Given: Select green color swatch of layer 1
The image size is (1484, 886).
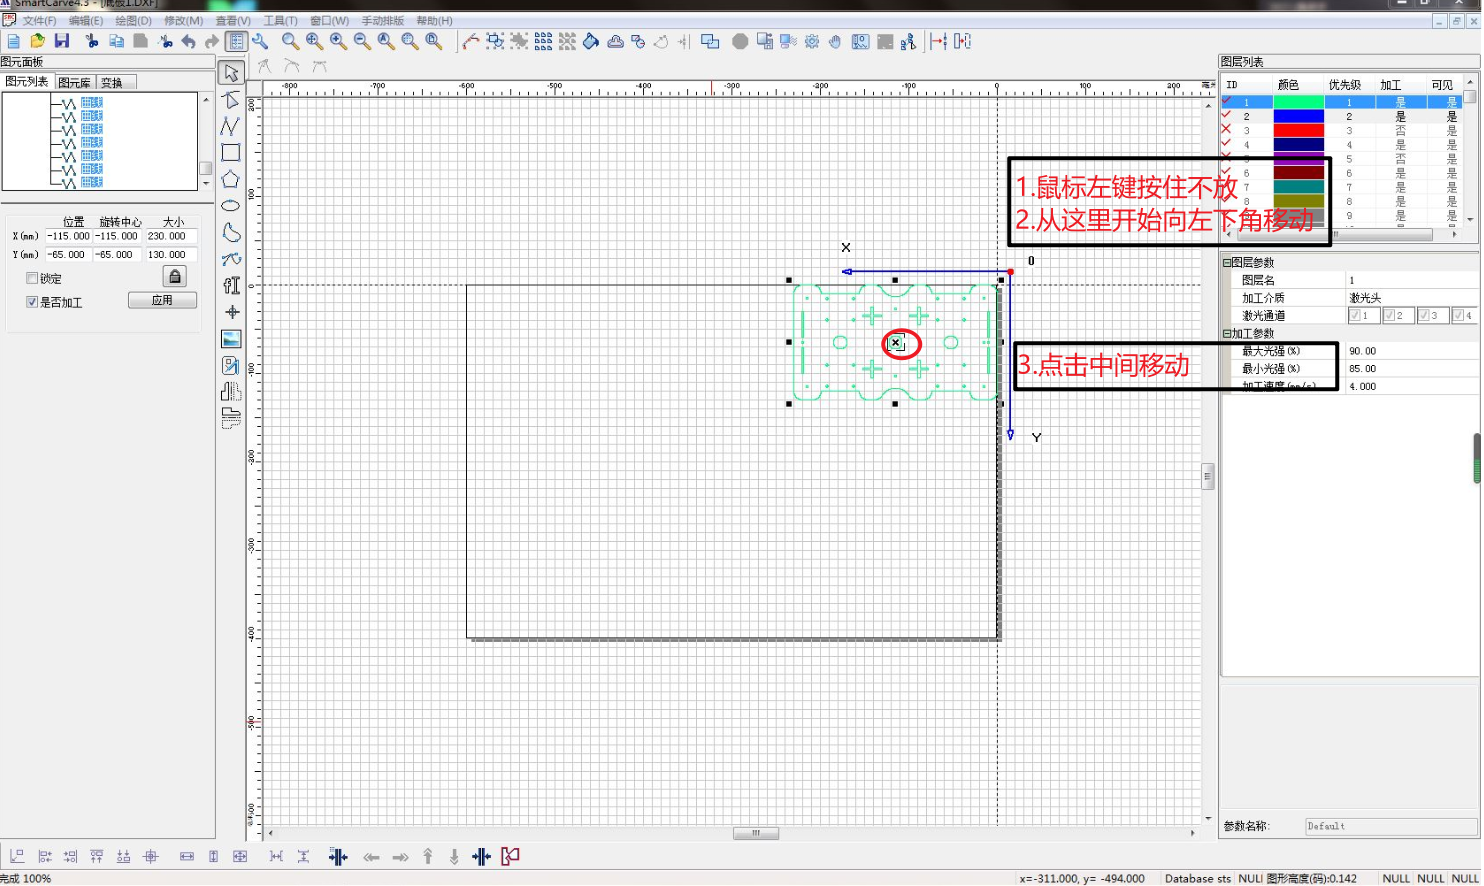Looking at the screenshot, I should [1298, 102].
